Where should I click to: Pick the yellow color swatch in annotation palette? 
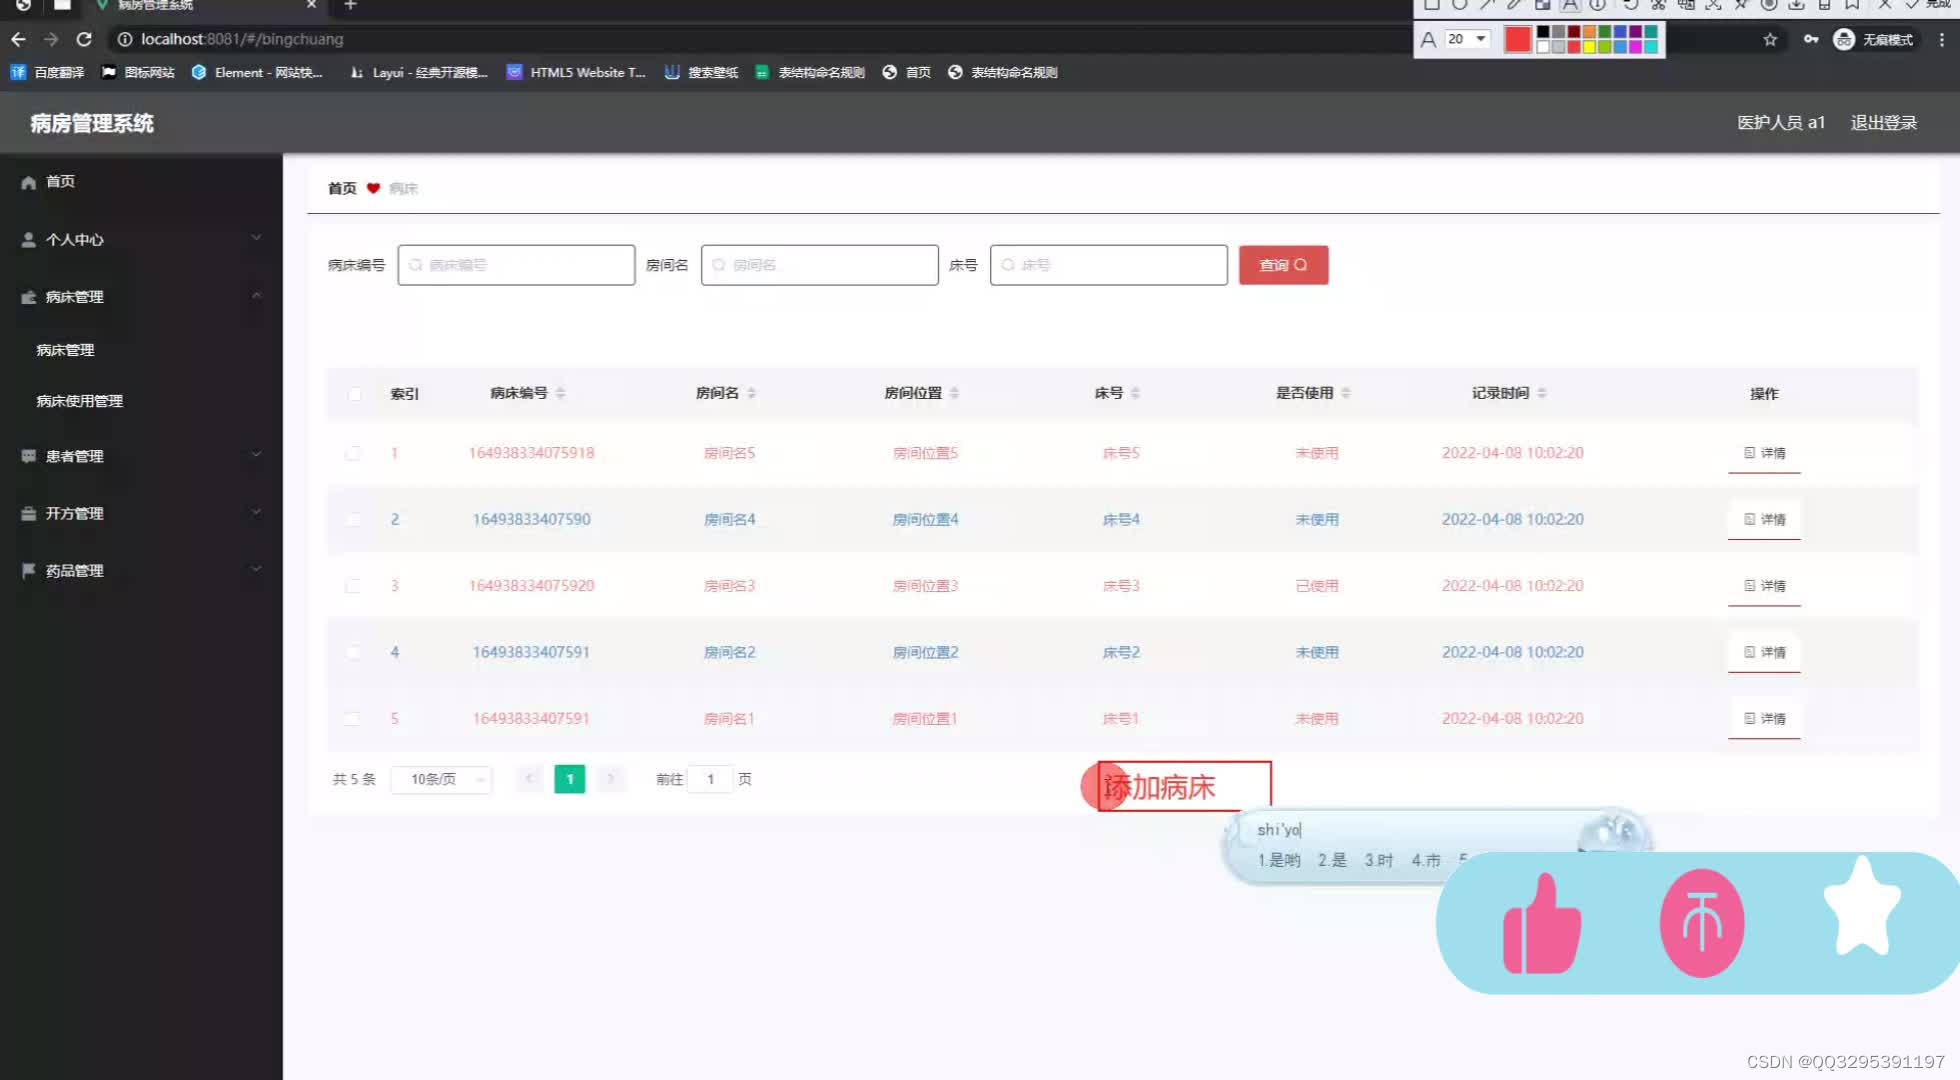(1589, 46)
